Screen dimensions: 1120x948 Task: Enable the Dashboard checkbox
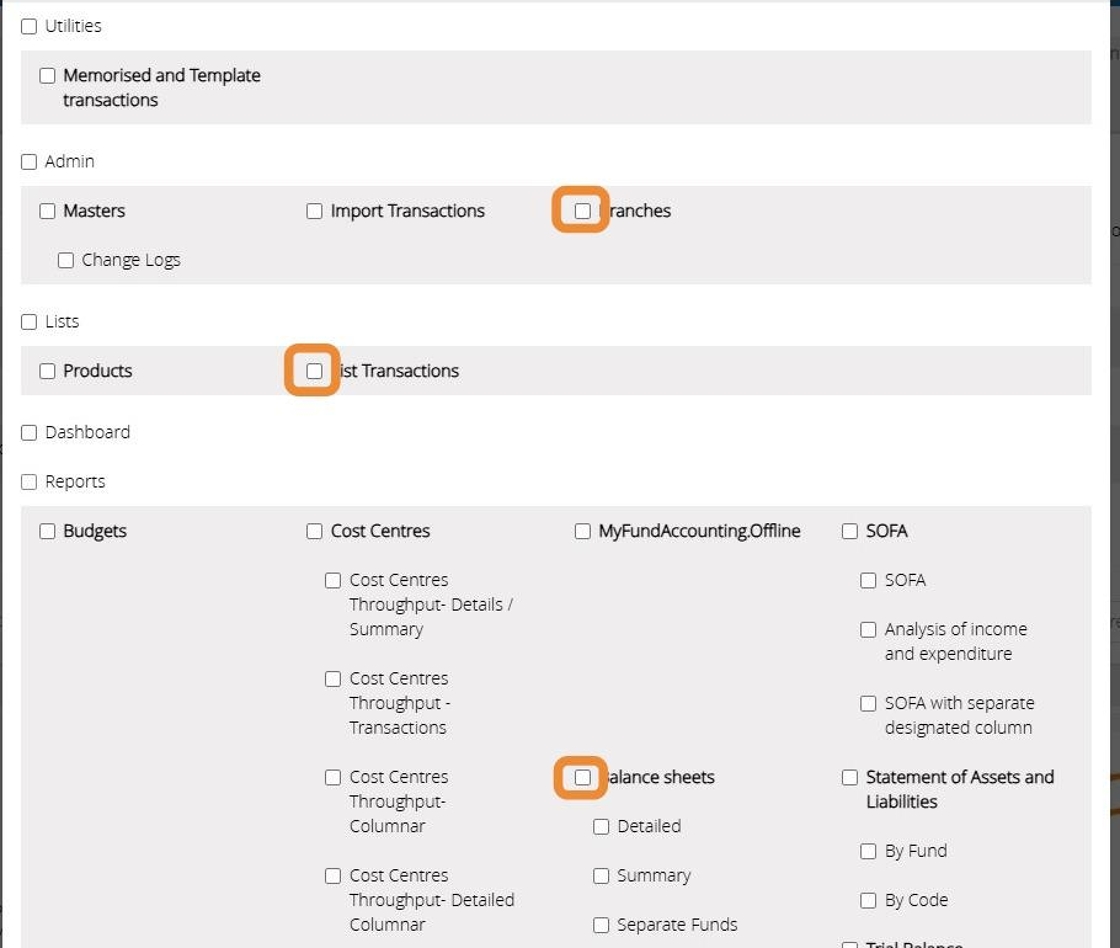click(29, 433)
